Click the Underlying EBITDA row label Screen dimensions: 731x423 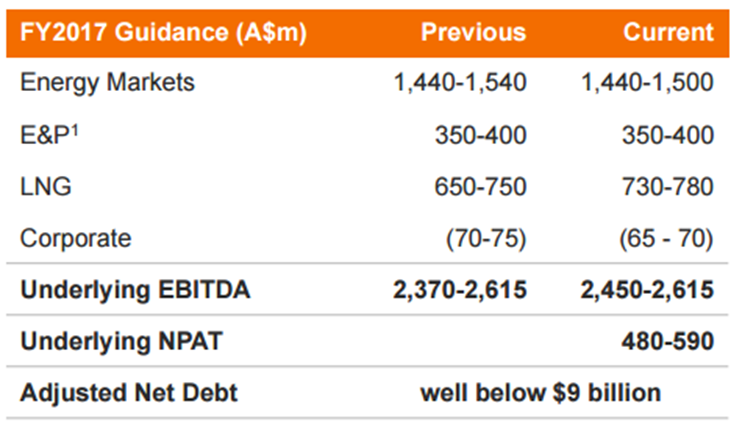[135, 290]
